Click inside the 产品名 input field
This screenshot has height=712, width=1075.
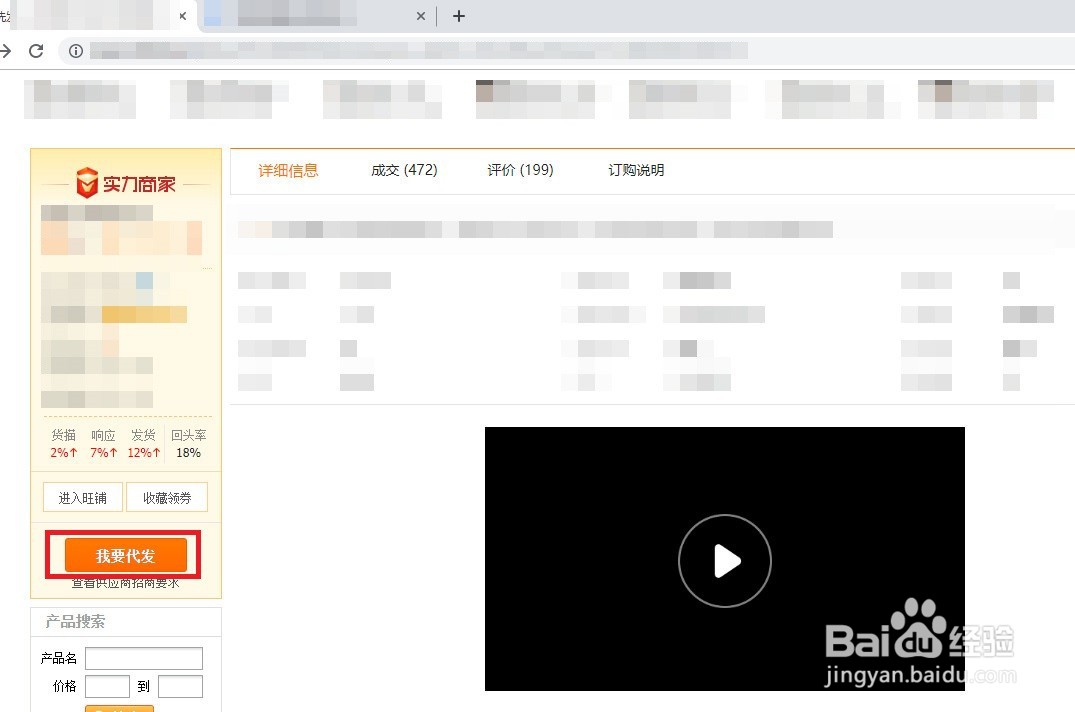click(x=144, y=658)
